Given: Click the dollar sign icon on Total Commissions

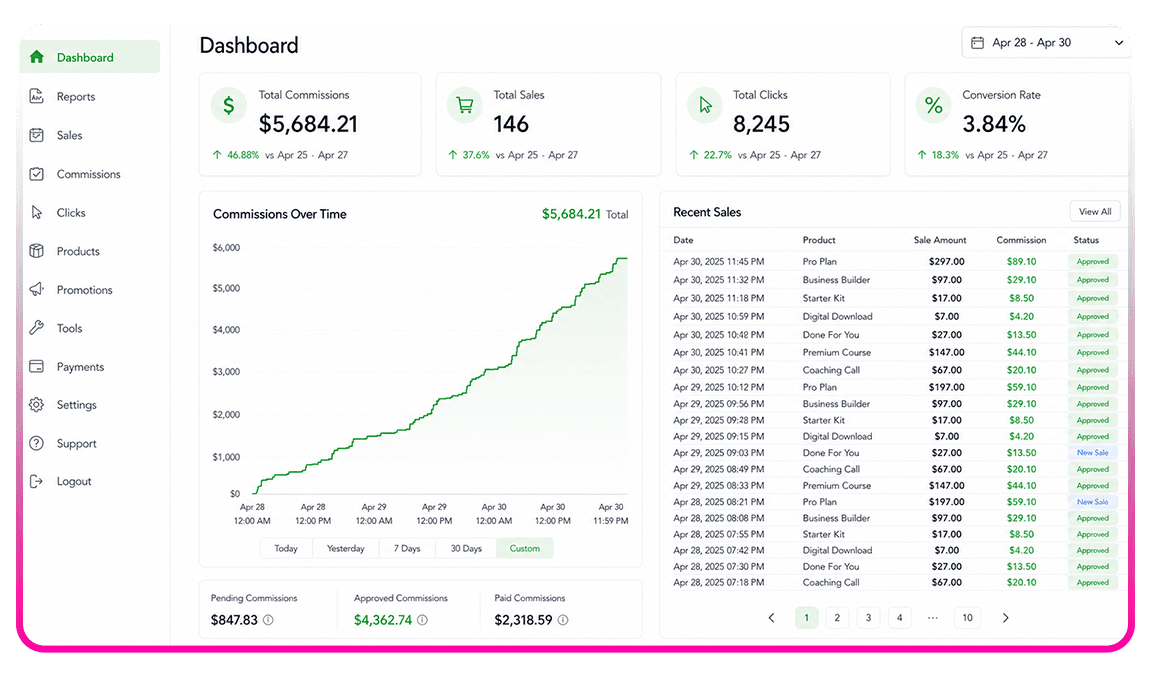Looking at the screenshot, I should 229,105.
